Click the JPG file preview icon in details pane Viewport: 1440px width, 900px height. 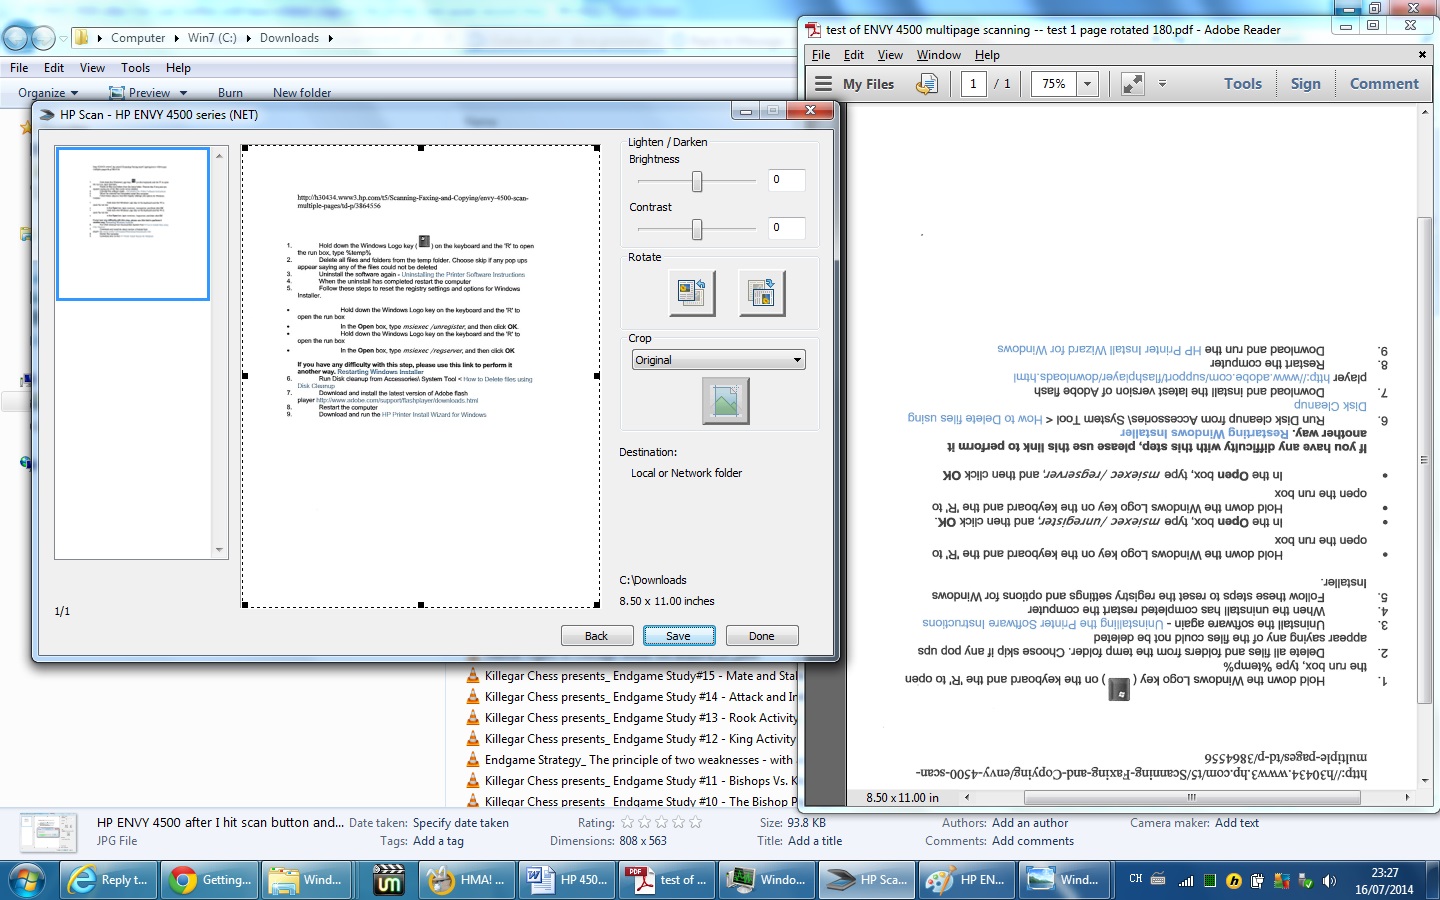48,832
